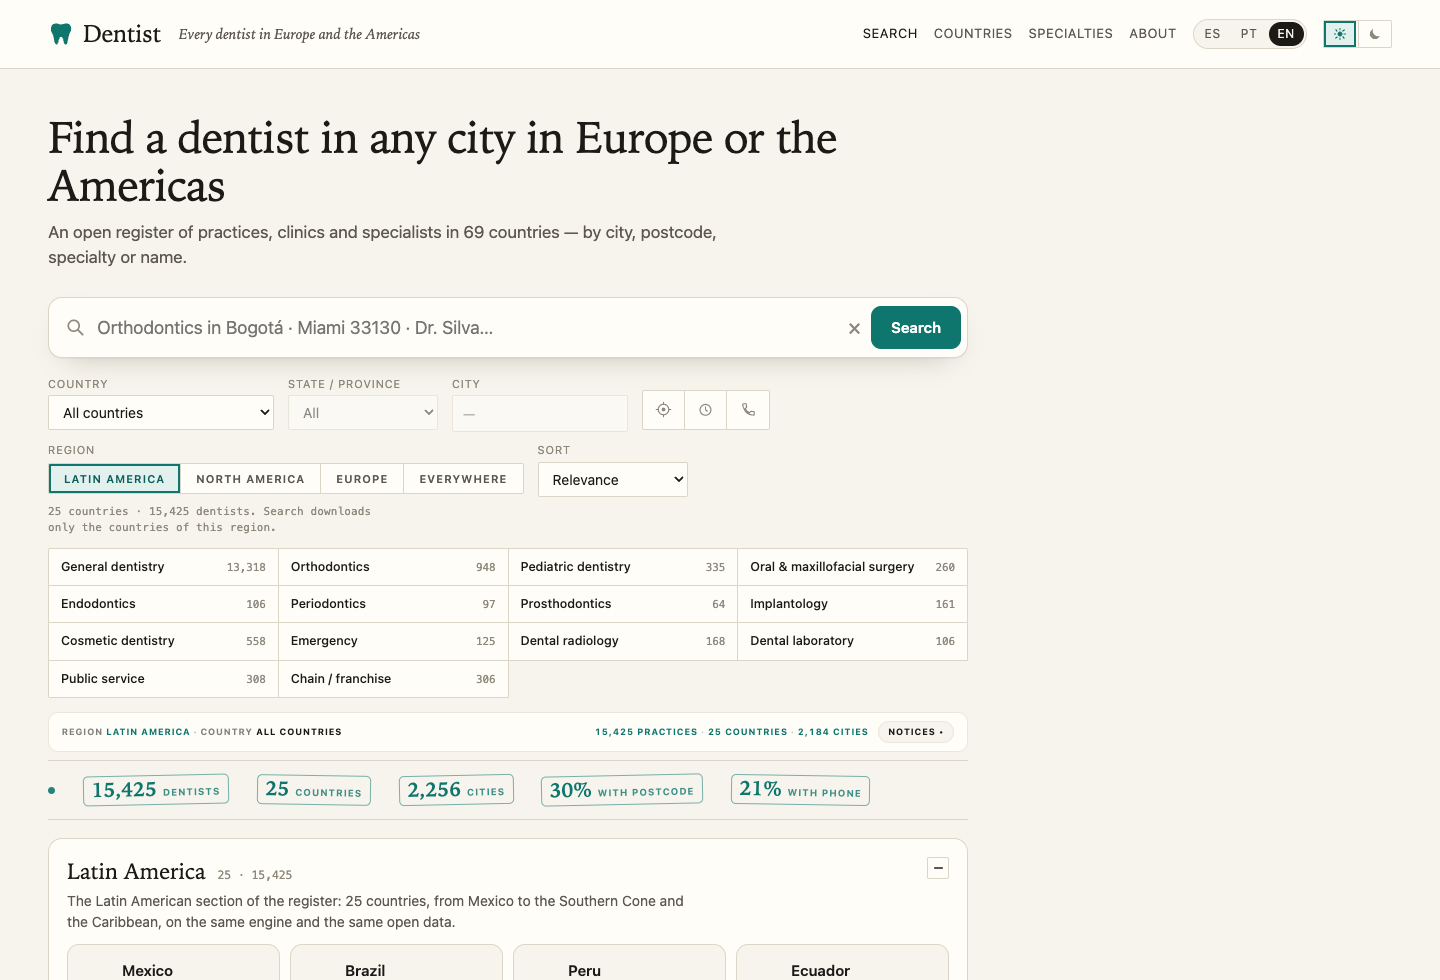This screenshot has height=980, width=1440.
Task: Open the About nav item
Action: tap(1152, 34)
